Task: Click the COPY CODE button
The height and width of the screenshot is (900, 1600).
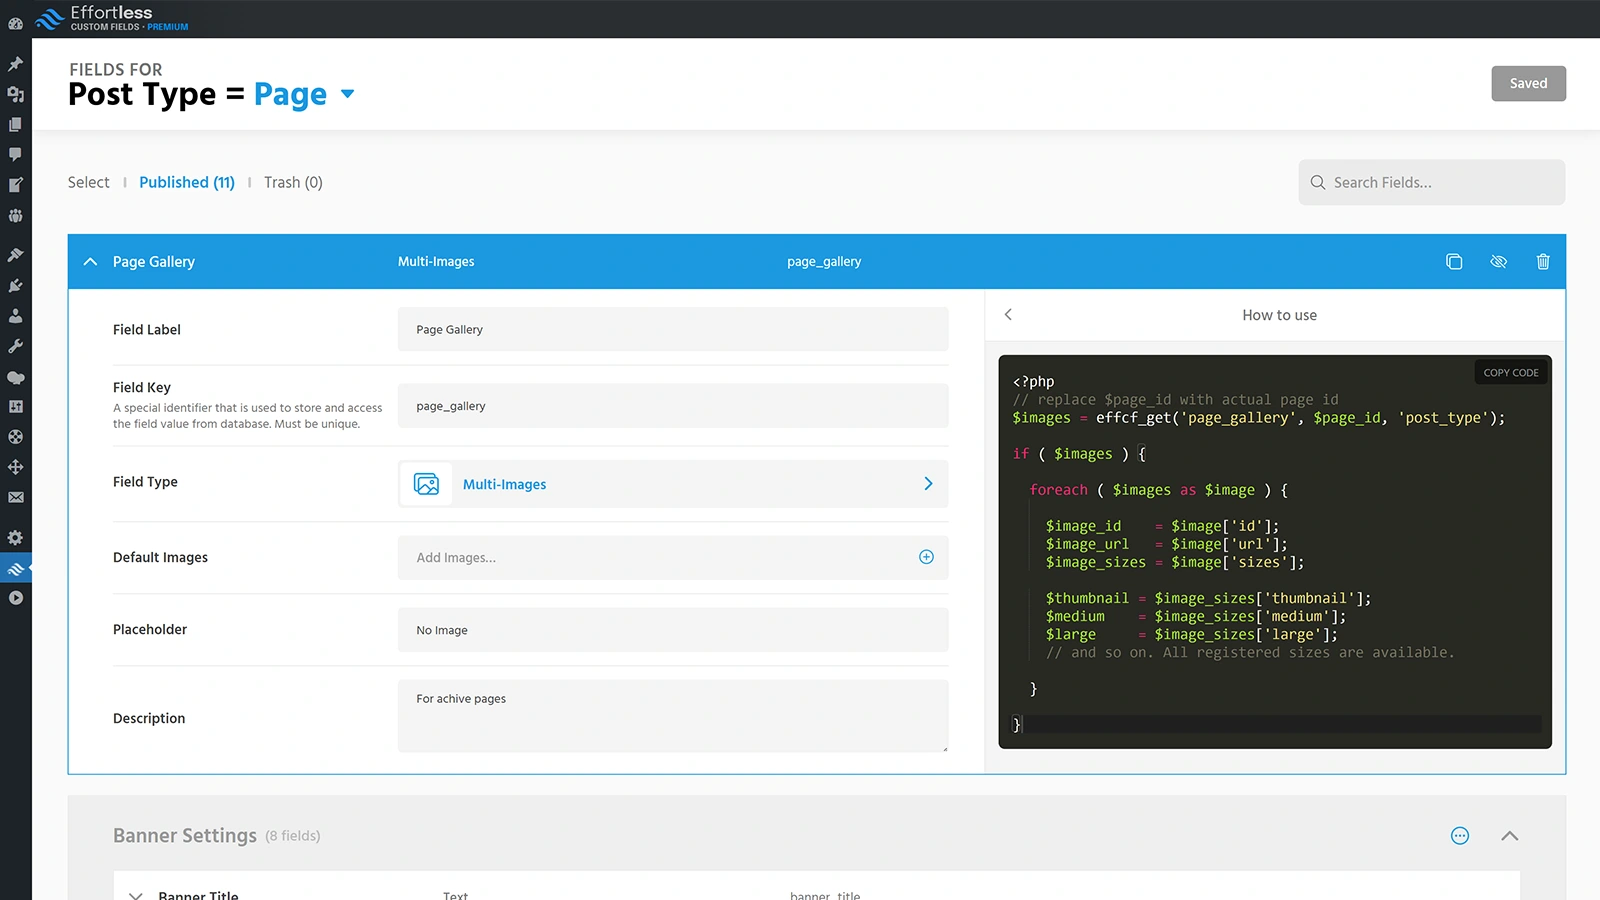Action: click(x=1510, y=371)
